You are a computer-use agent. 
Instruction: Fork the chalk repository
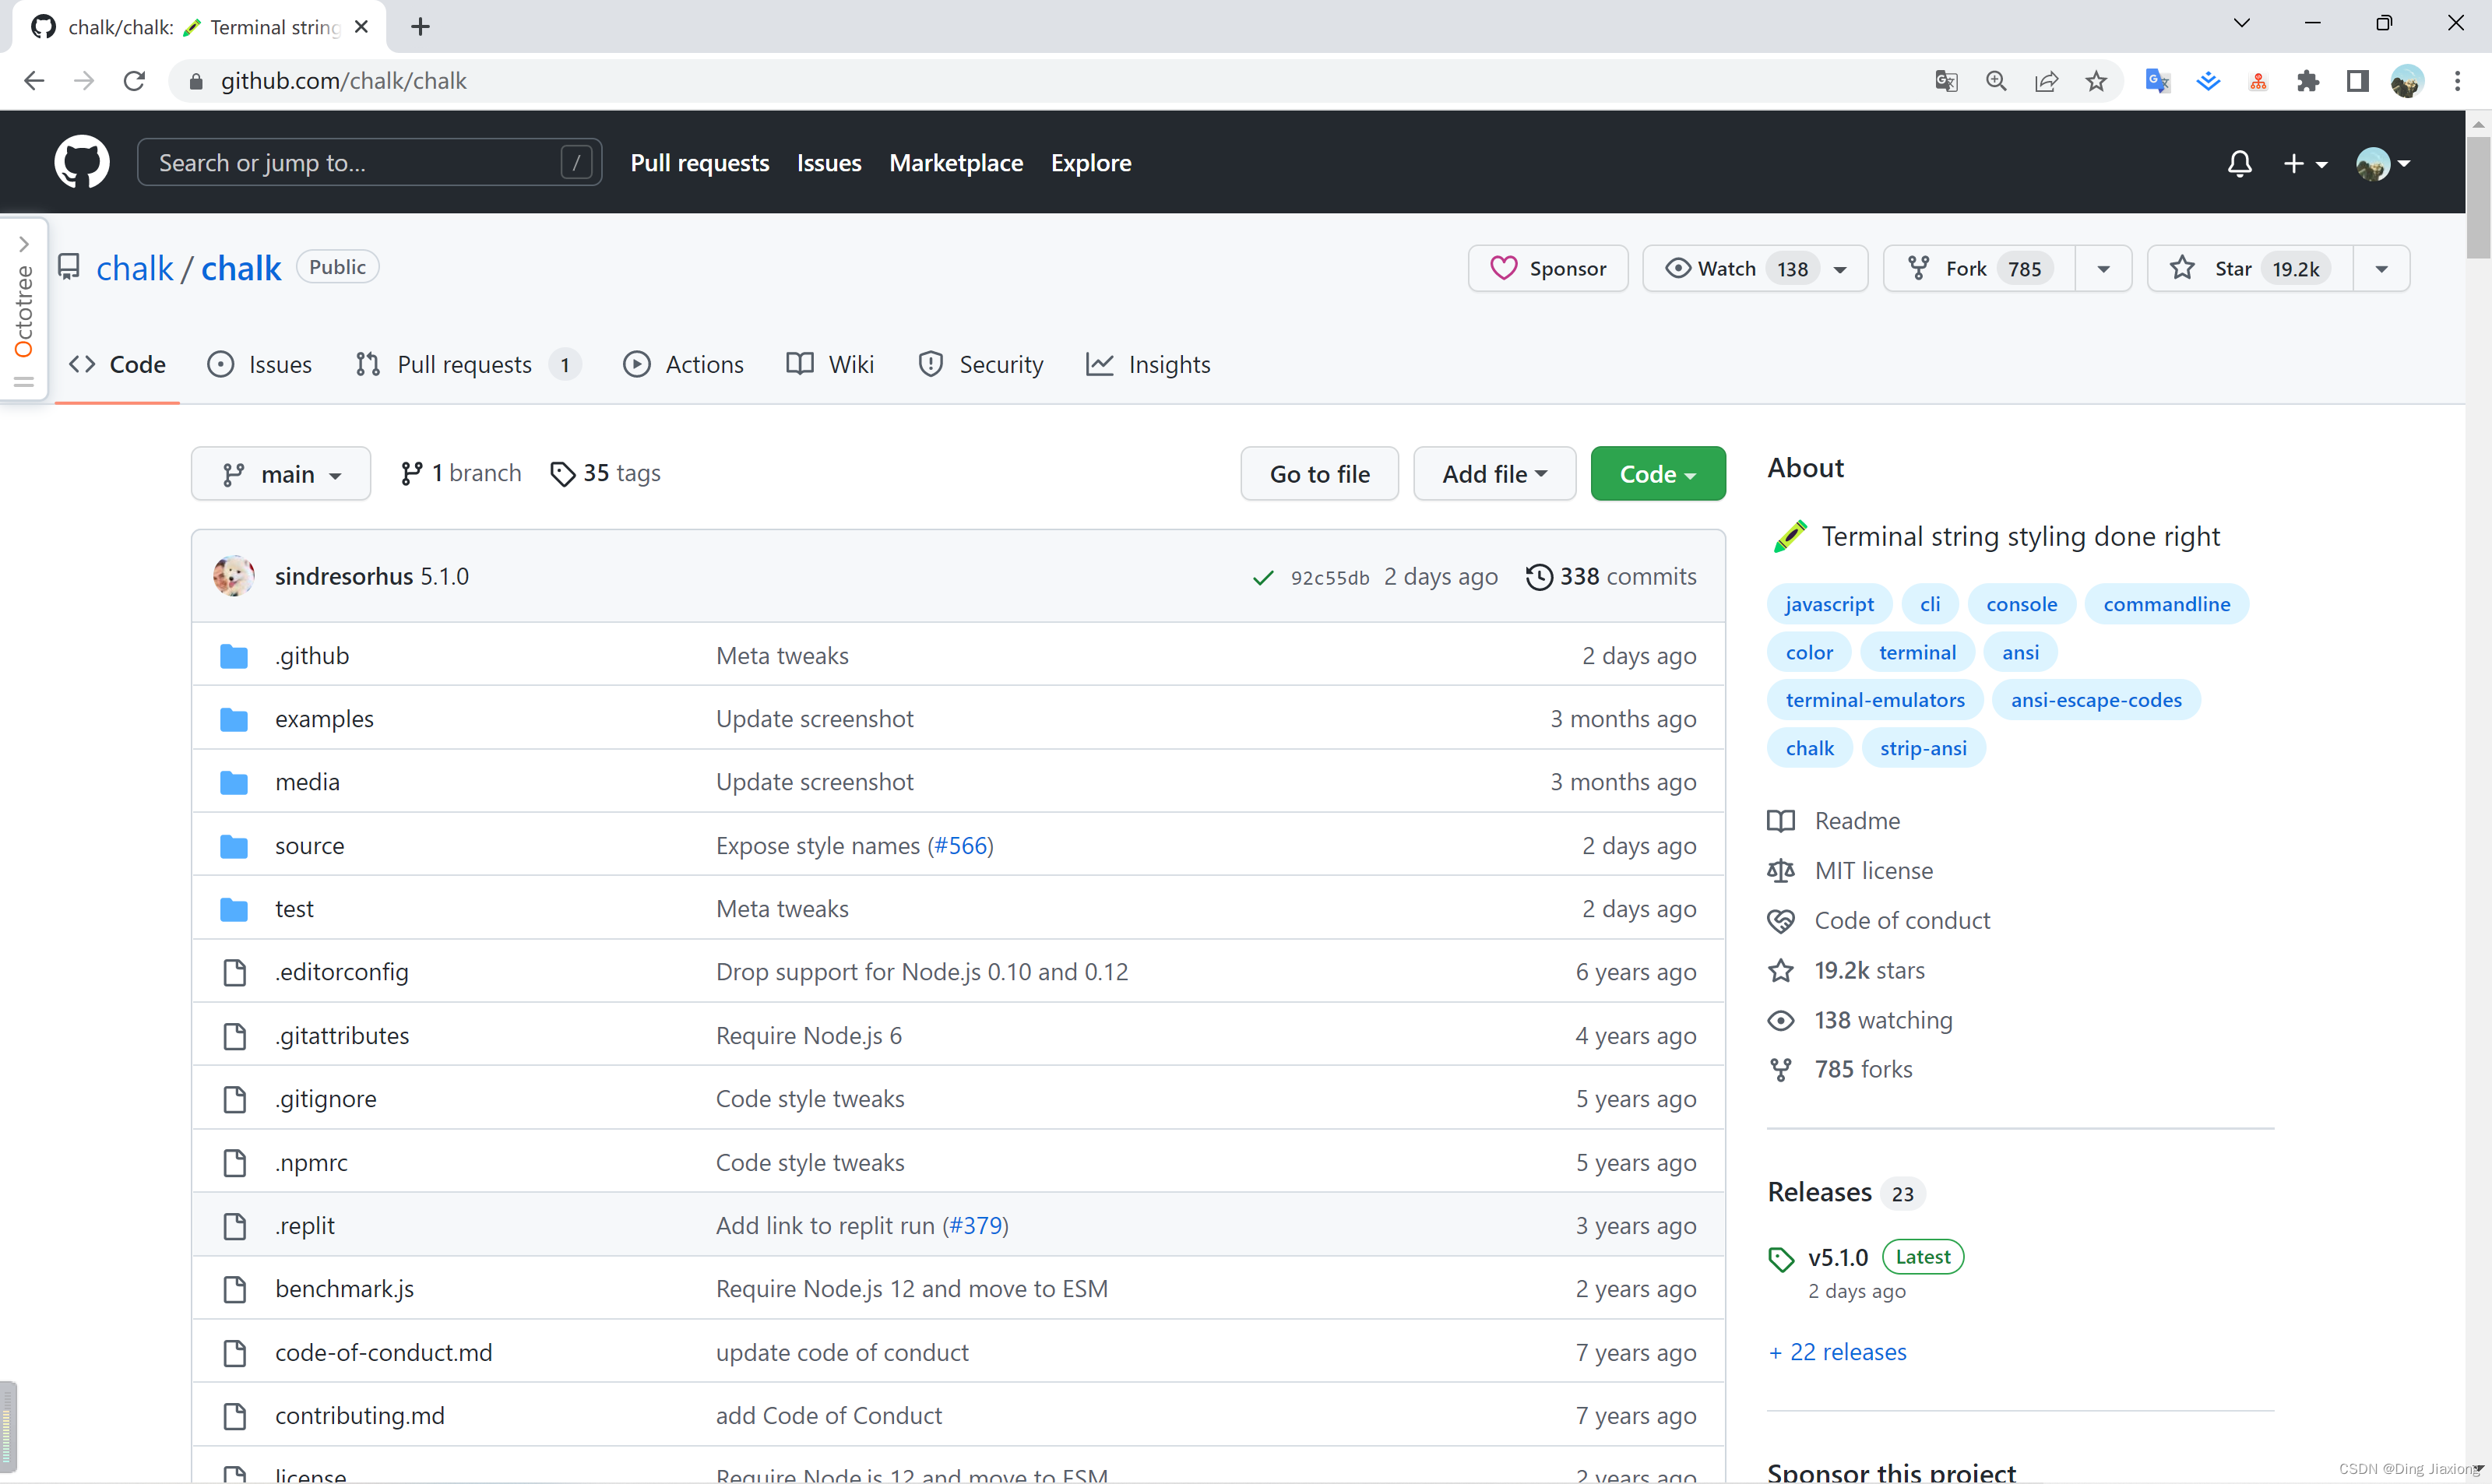click(1978, 268)
